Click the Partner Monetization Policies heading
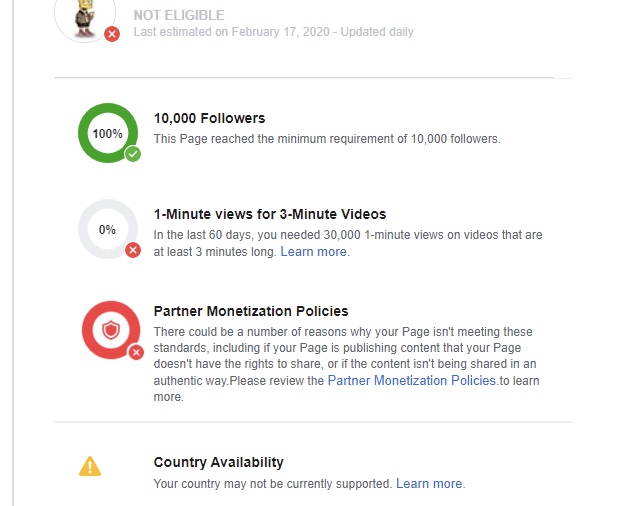The image size is (619, 506). 251,311
